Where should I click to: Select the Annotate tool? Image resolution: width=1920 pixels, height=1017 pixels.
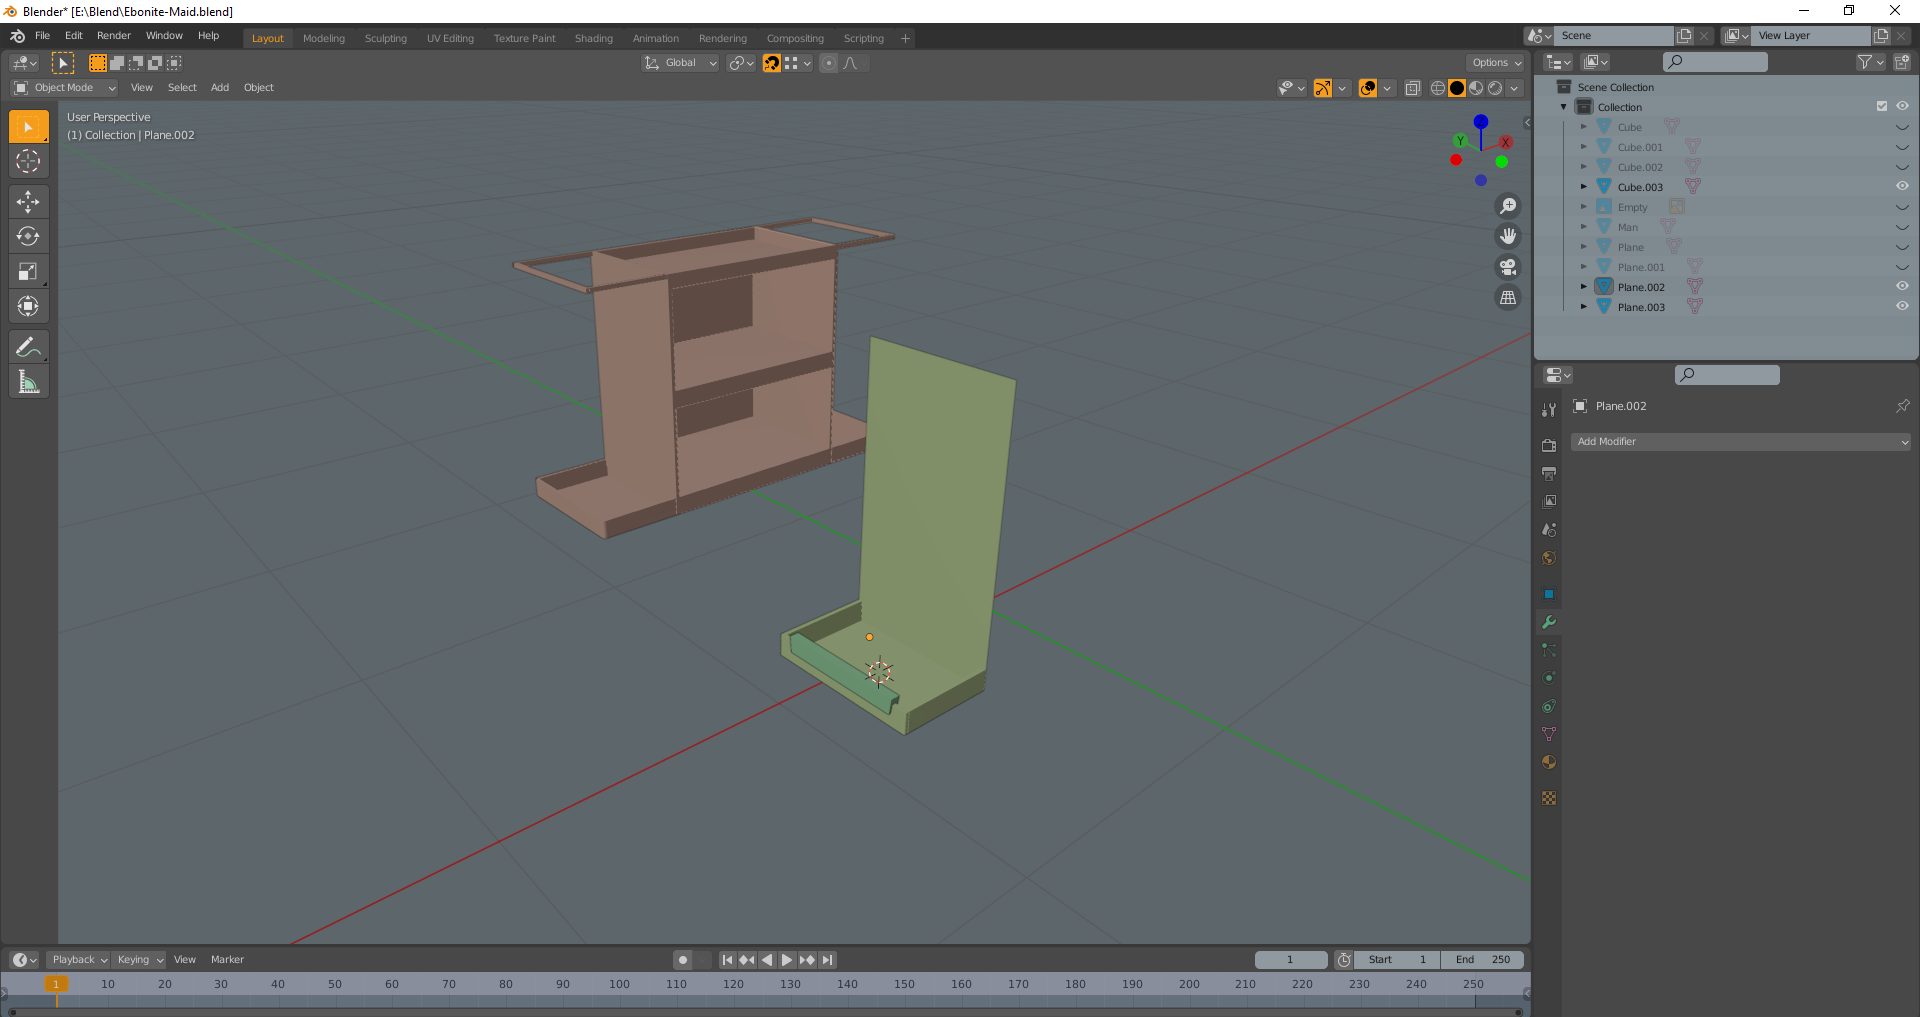pyautogui.click(x=28, y=347)
